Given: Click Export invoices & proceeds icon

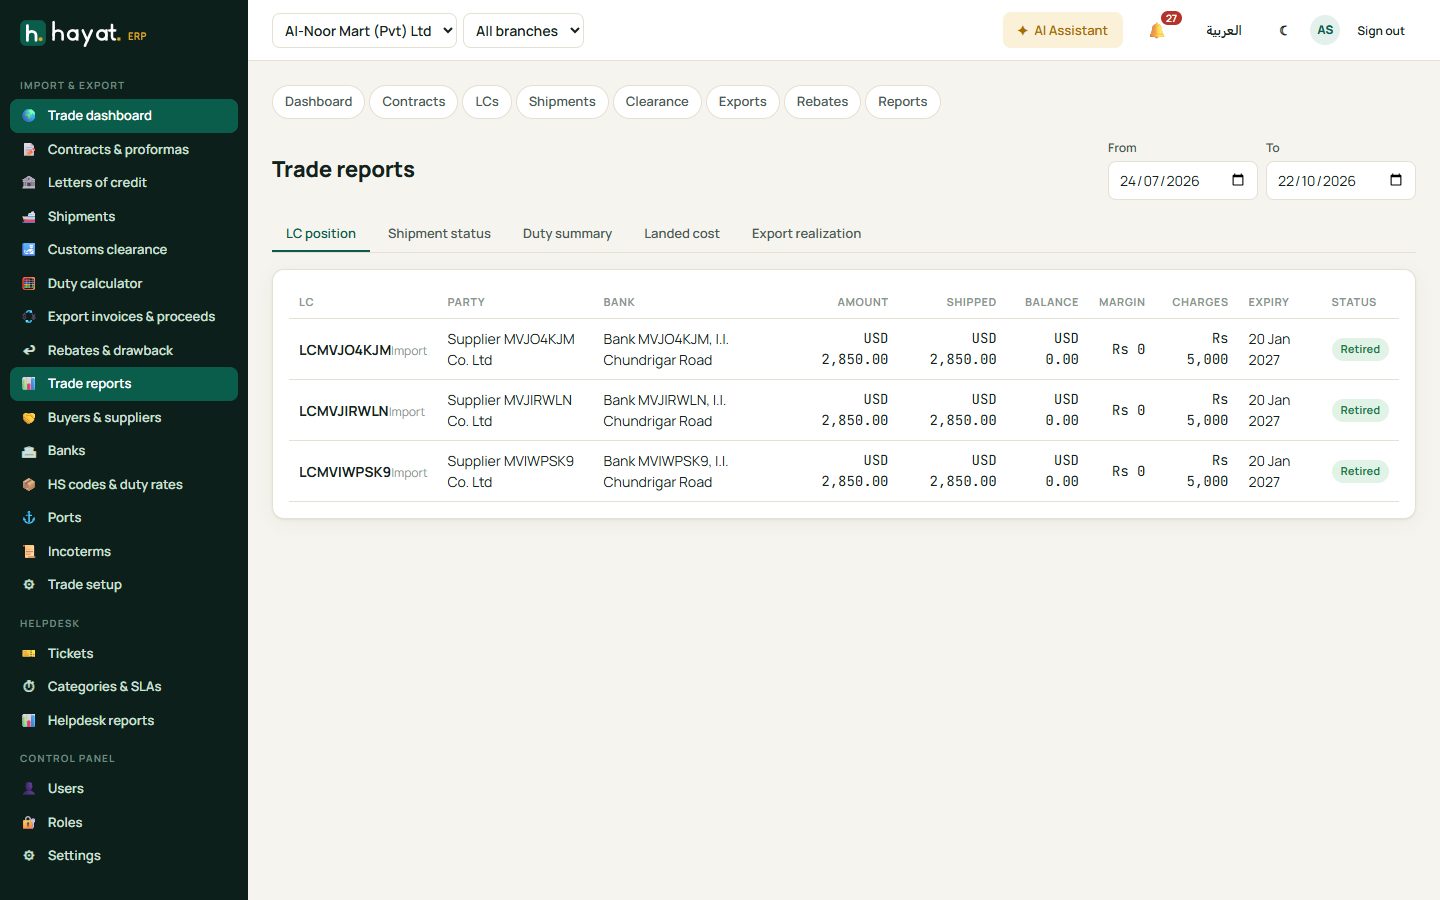Looking at the screenshot, I should [29, 317].
